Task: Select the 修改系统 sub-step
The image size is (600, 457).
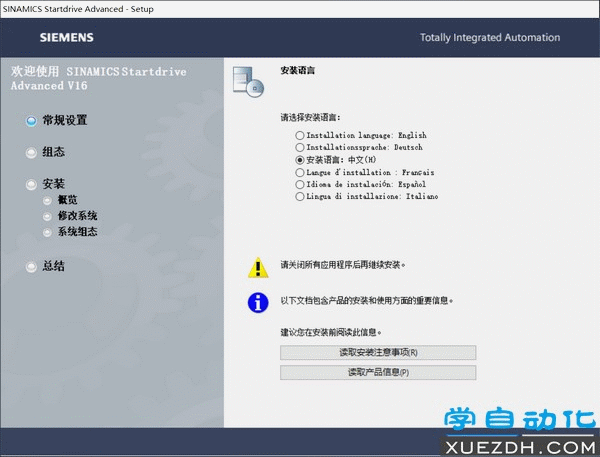Action: click(x=70, y=216)
